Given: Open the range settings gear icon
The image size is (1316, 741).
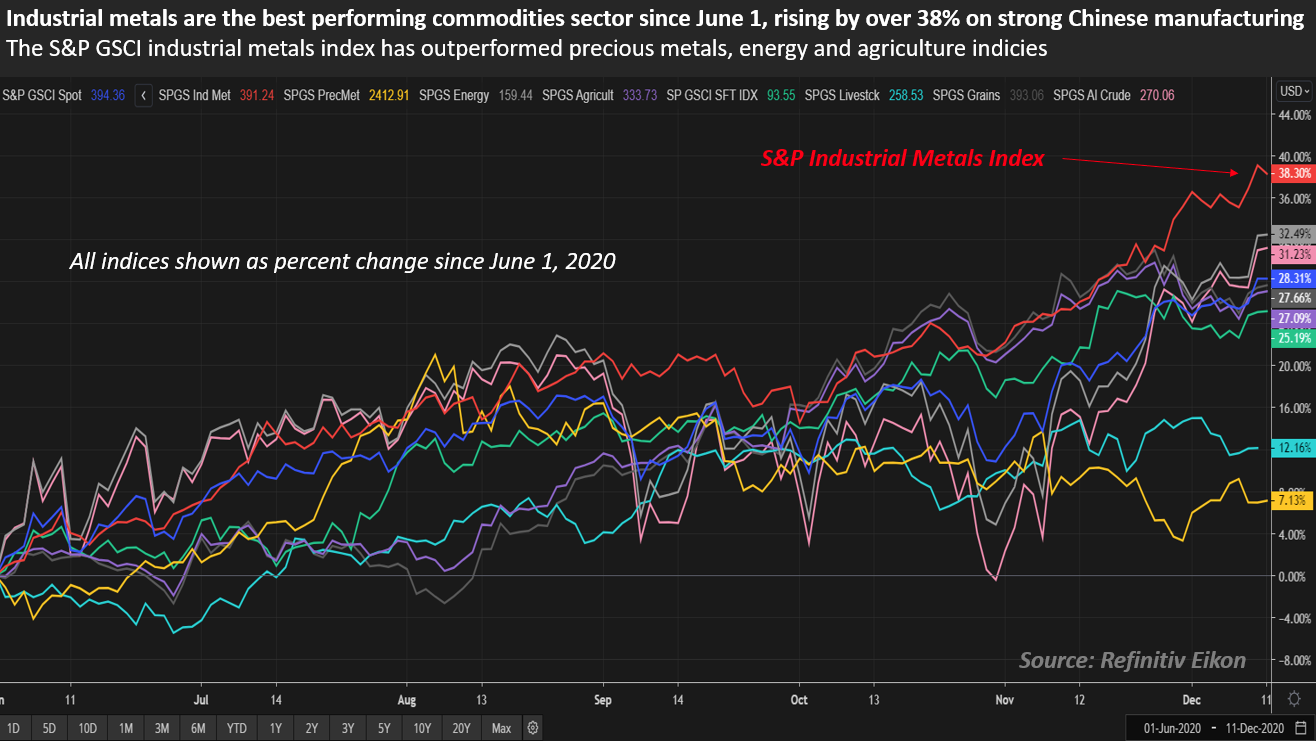Looking at the screenshot, I should [x=533, y=727].
